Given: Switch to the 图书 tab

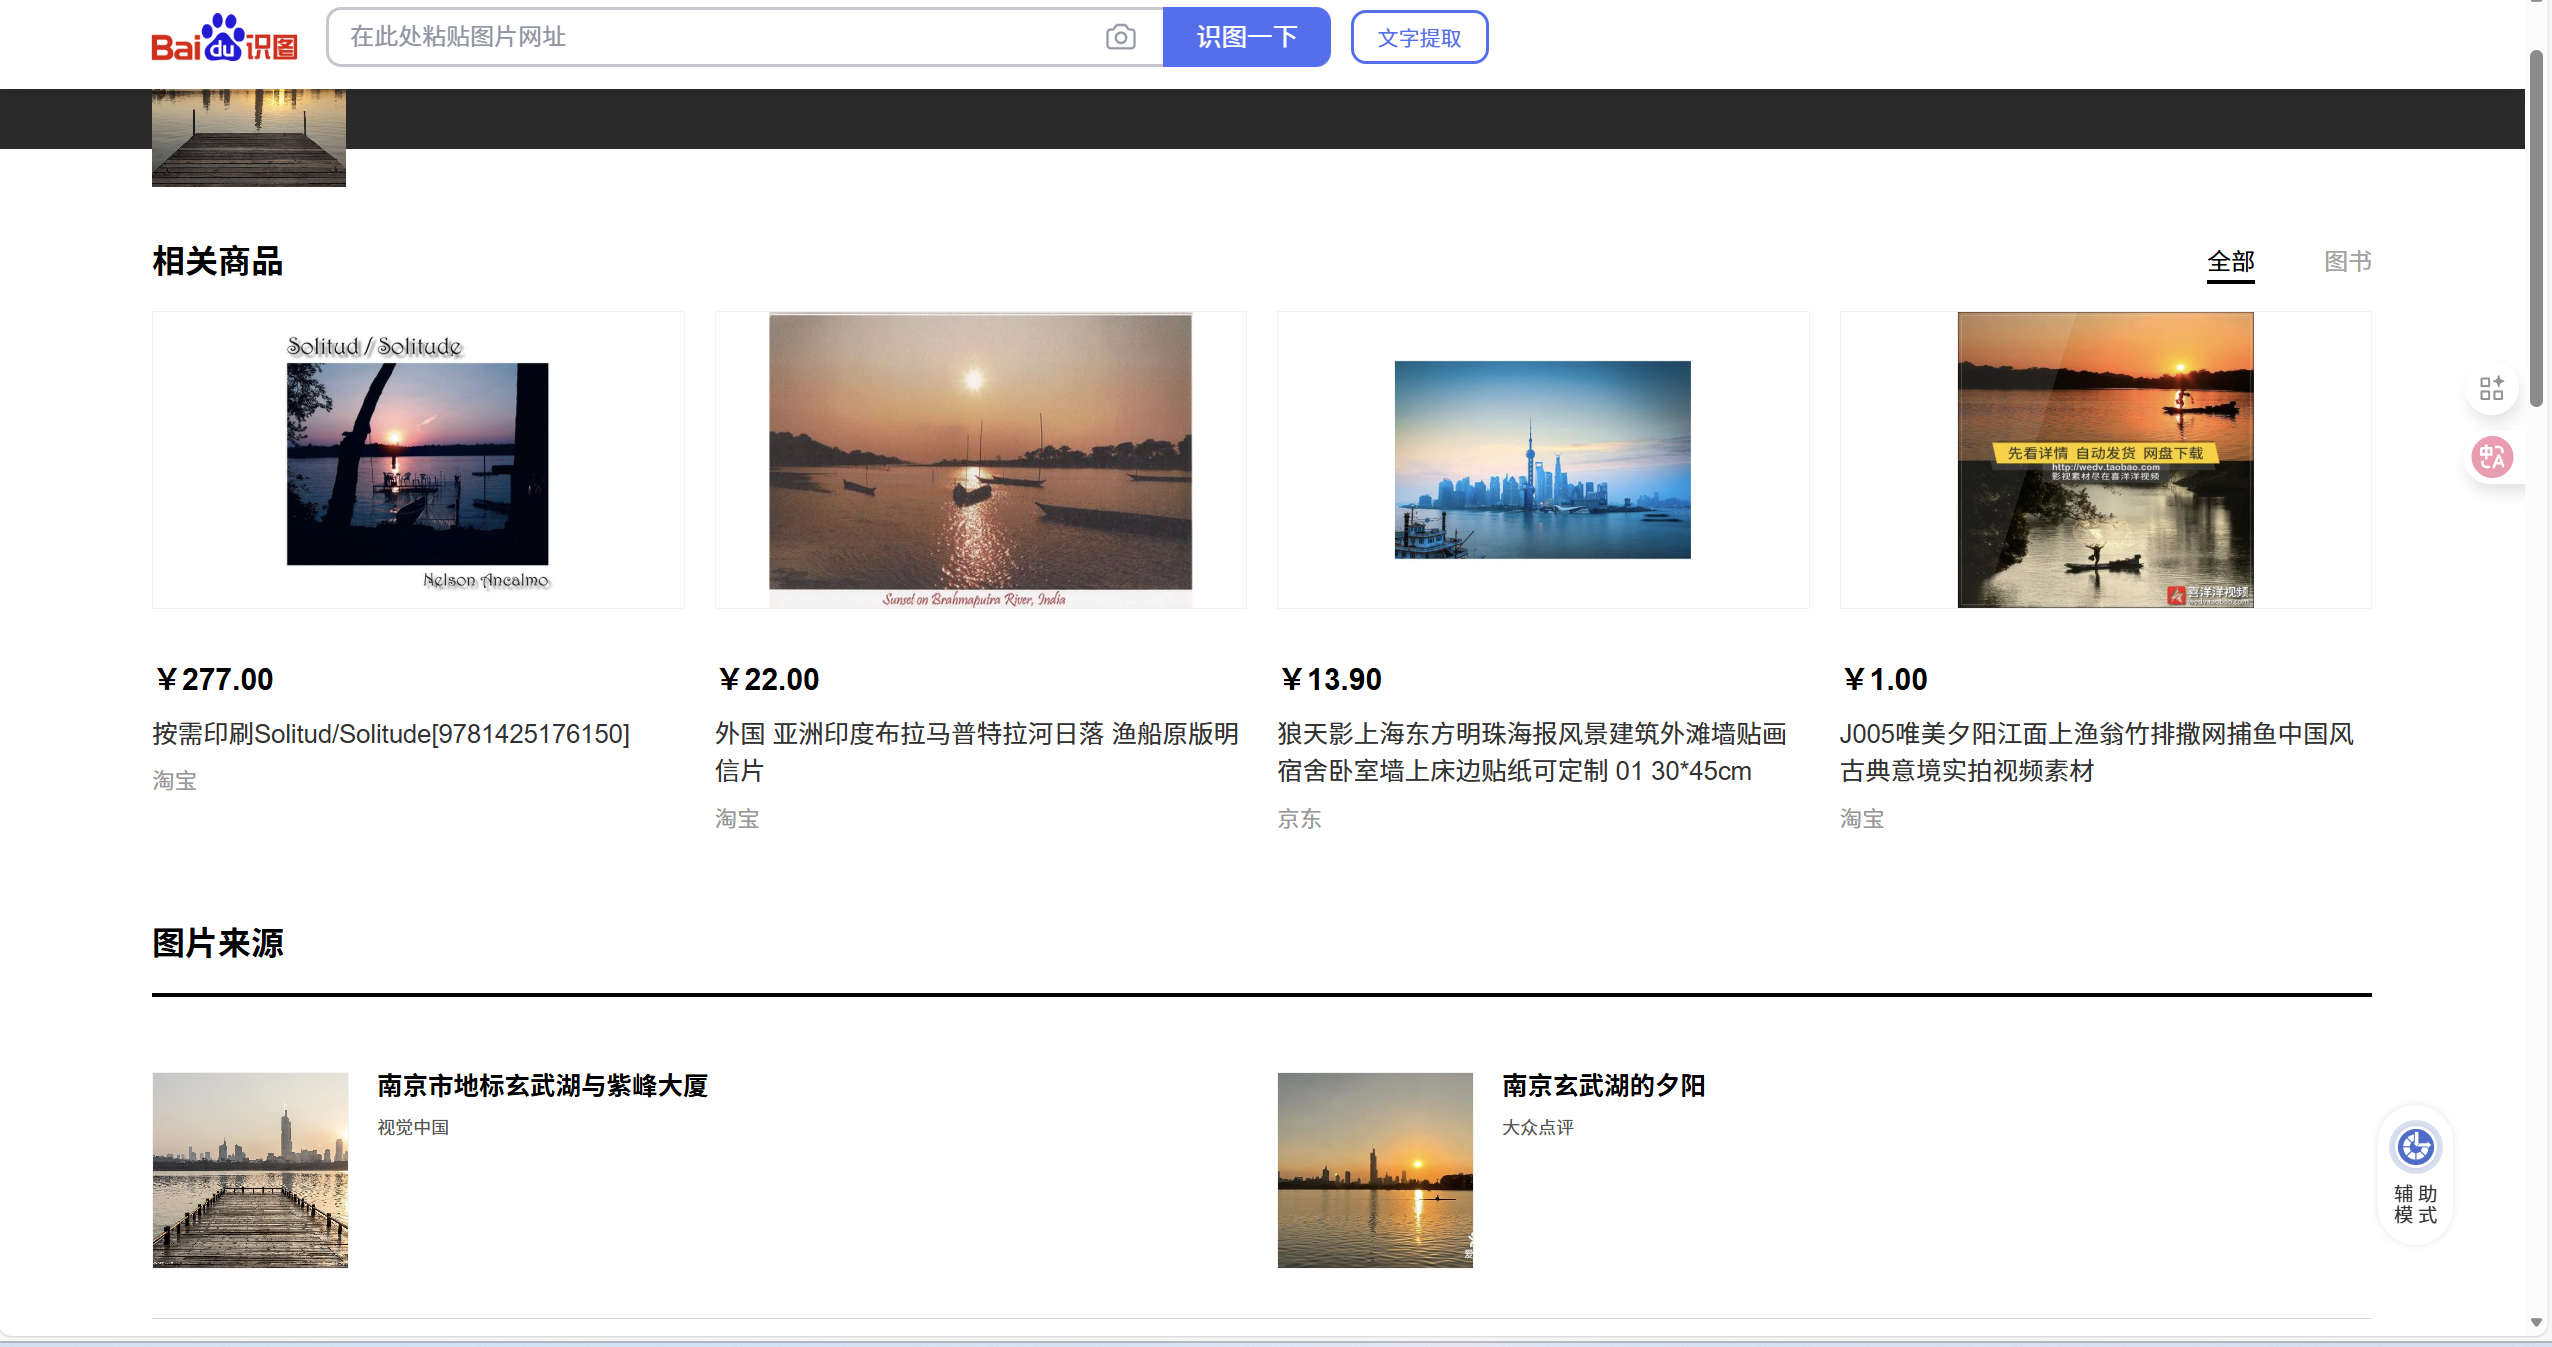Looking at the screenshot, I should tap(2347, 261).
